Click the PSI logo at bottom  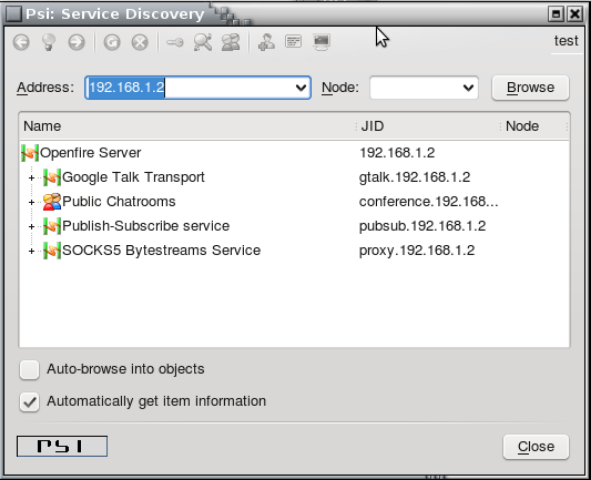62,446
